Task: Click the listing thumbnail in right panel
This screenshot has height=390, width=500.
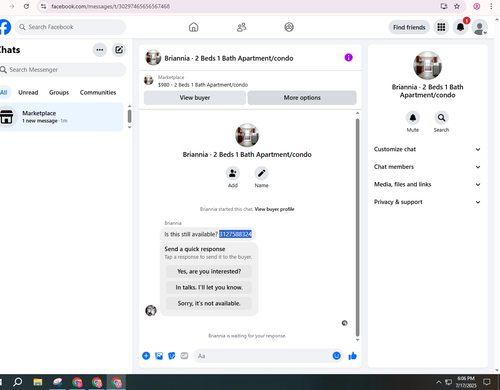Action: click(427, 65)
